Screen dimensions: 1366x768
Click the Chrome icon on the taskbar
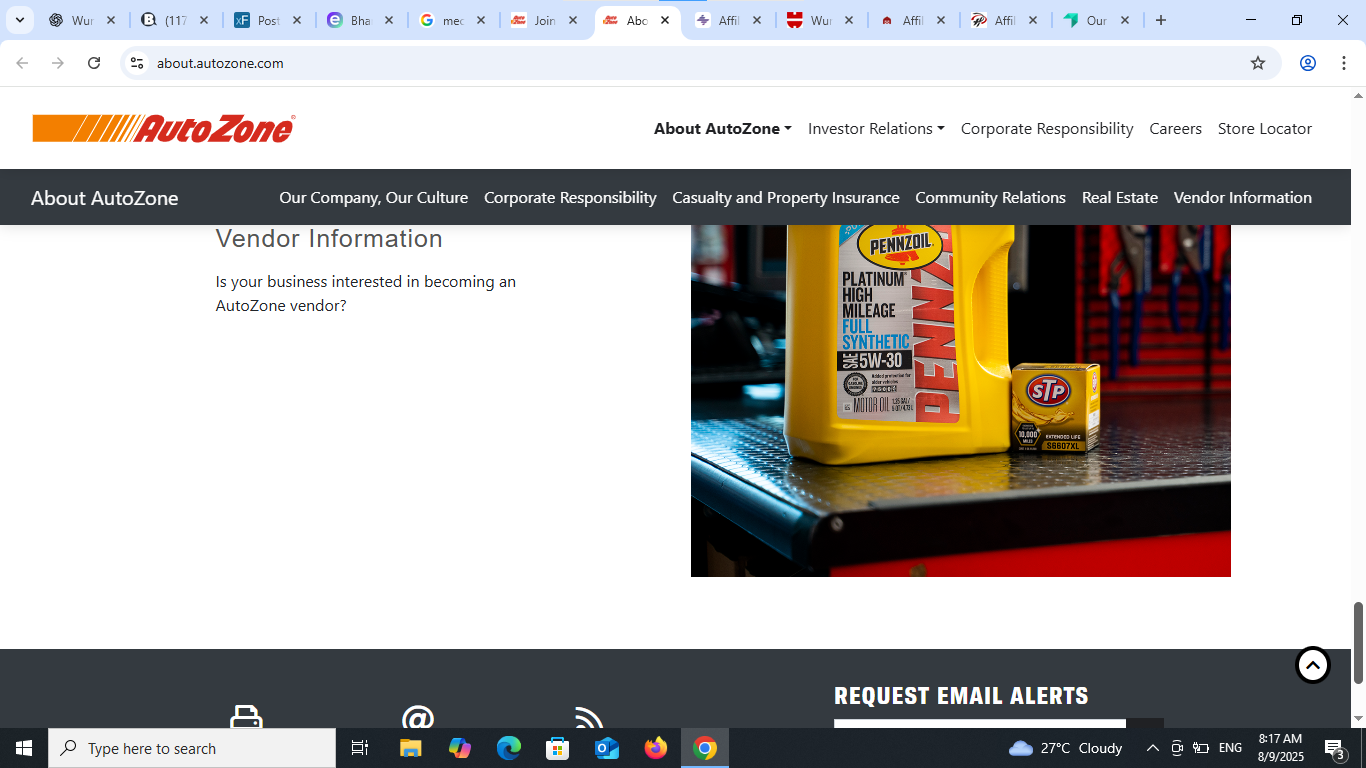(705, 748)
